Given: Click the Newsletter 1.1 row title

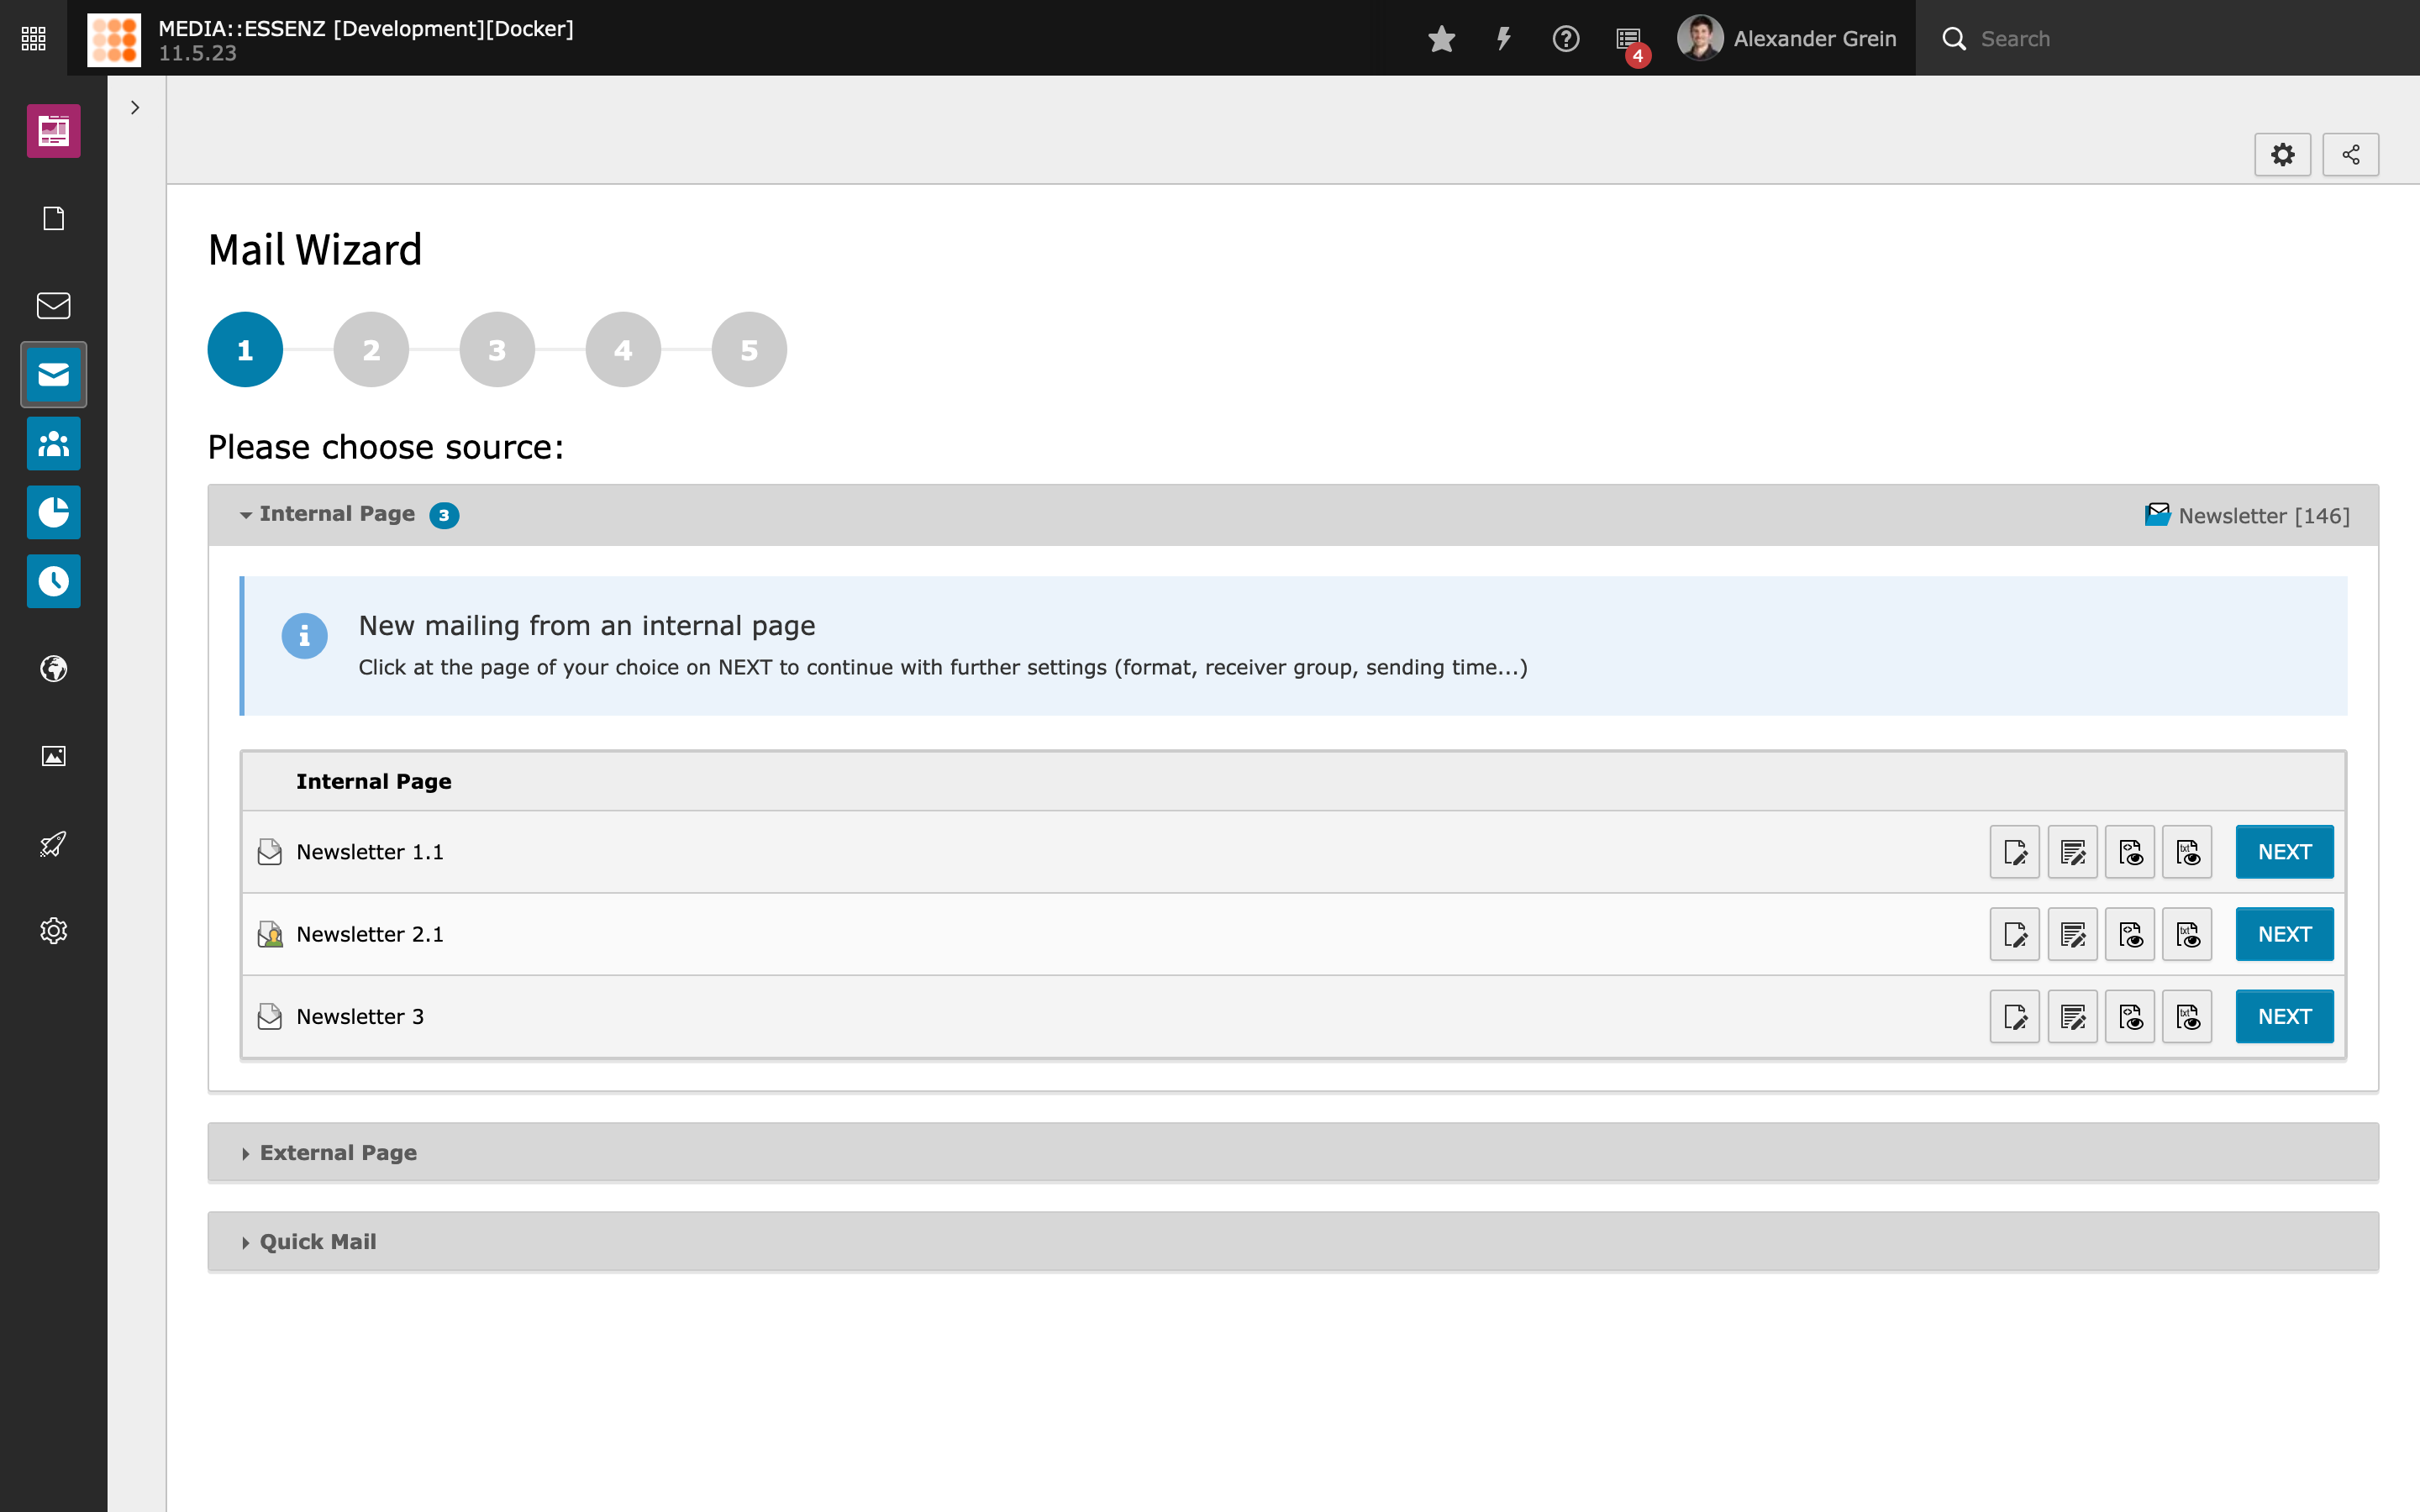Looking at the screenshot, I should (x=370, y=852).
